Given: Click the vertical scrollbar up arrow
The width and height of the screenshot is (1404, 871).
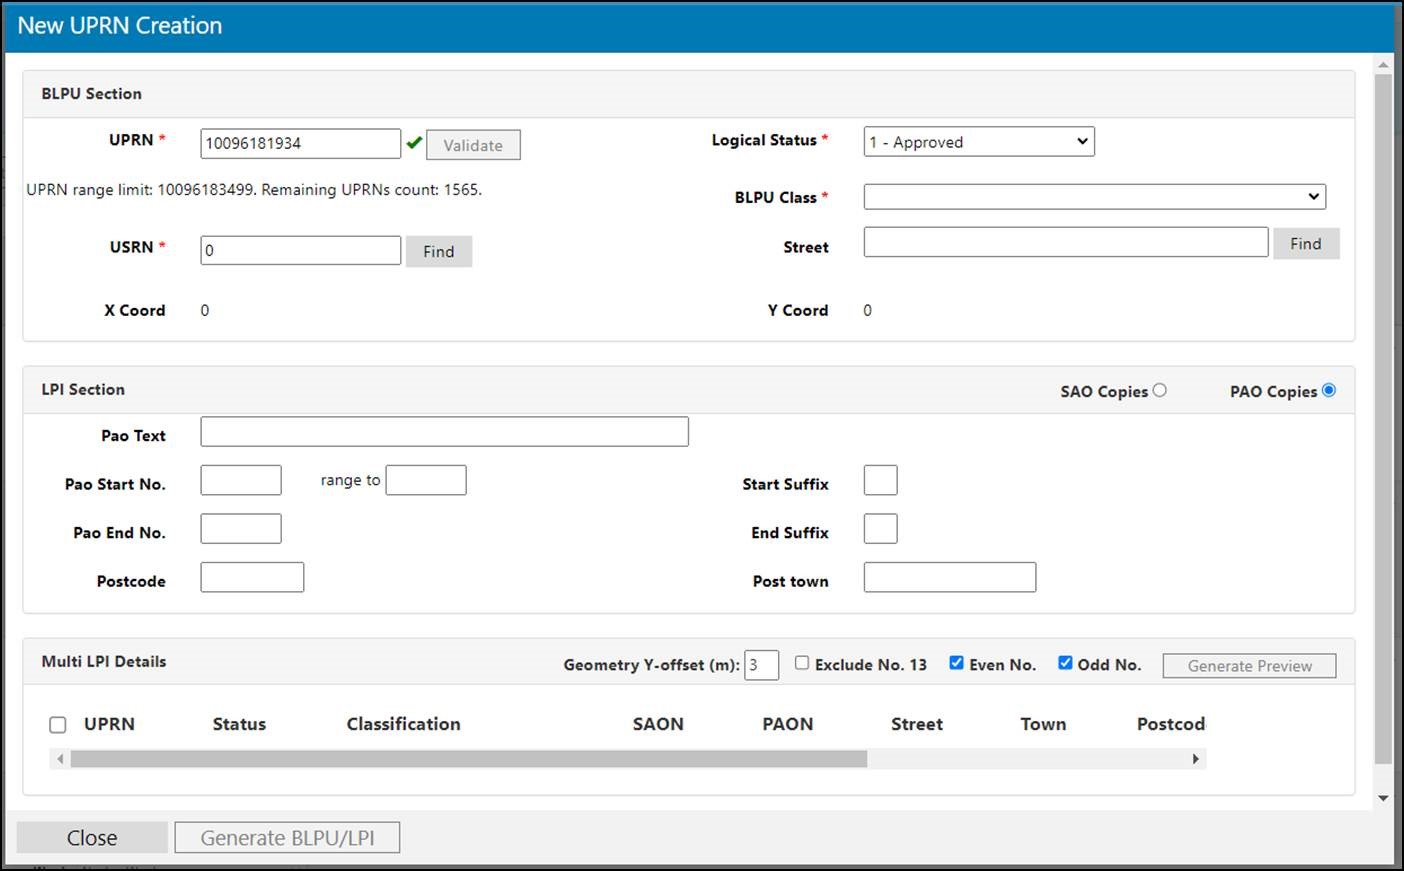Looking at the screenshot, I should pyautogui.click(x=1384, y=64).
